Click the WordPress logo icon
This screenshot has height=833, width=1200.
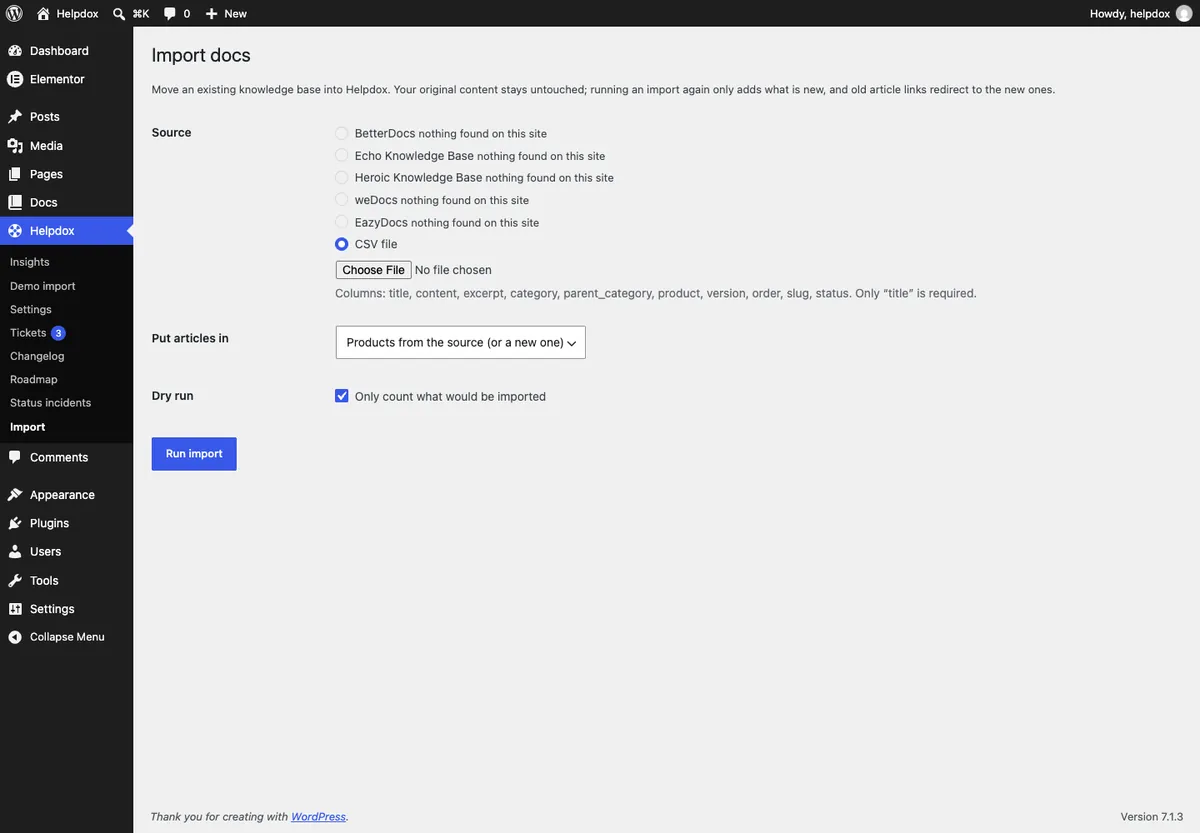[14, 13]
